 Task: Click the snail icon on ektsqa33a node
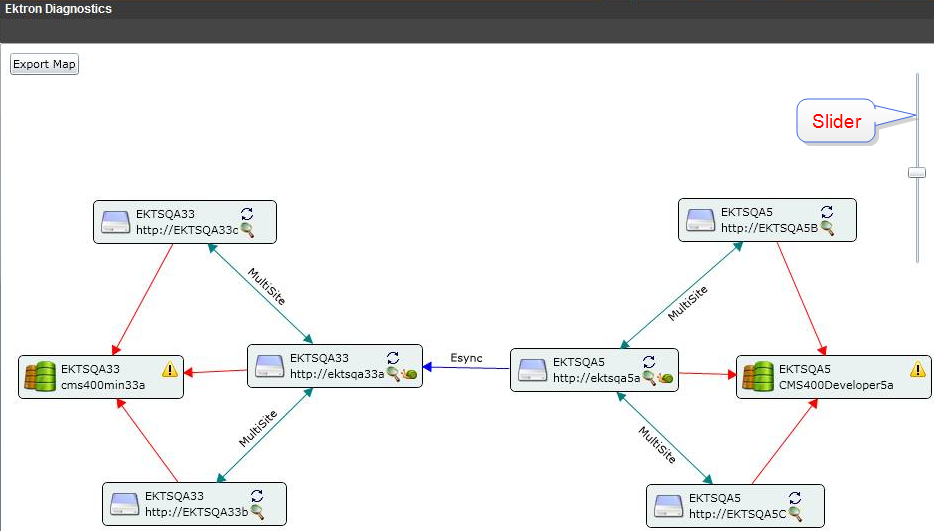click(409, 374)
